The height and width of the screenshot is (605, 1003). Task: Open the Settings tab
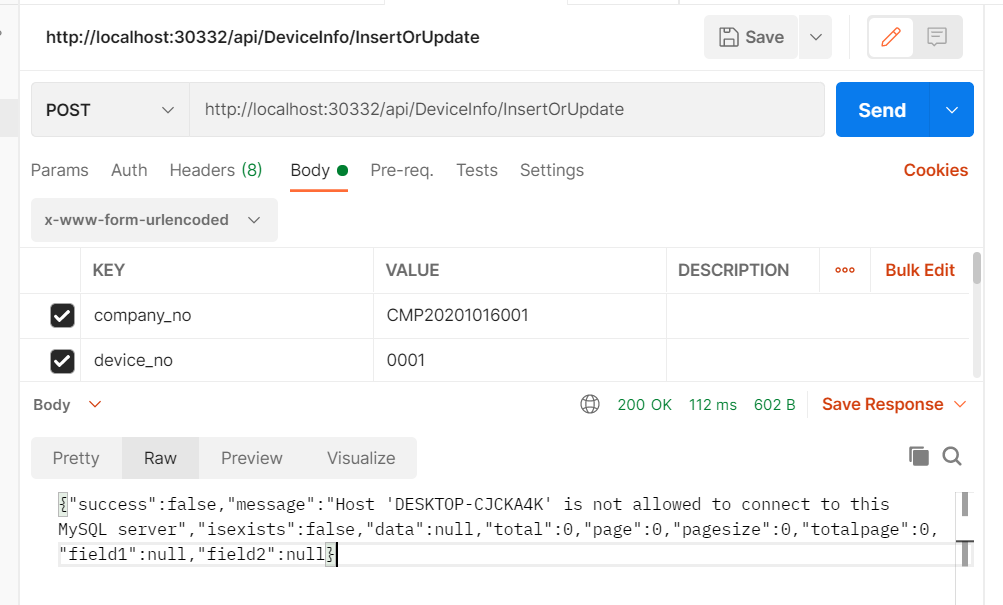pos(551,170)
